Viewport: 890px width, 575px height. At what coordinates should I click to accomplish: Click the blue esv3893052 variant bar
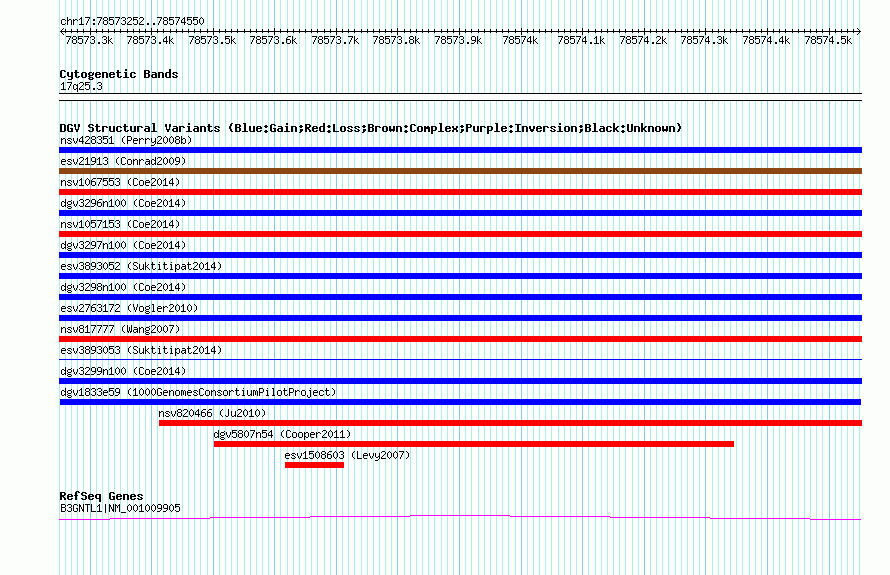[460, 276]
